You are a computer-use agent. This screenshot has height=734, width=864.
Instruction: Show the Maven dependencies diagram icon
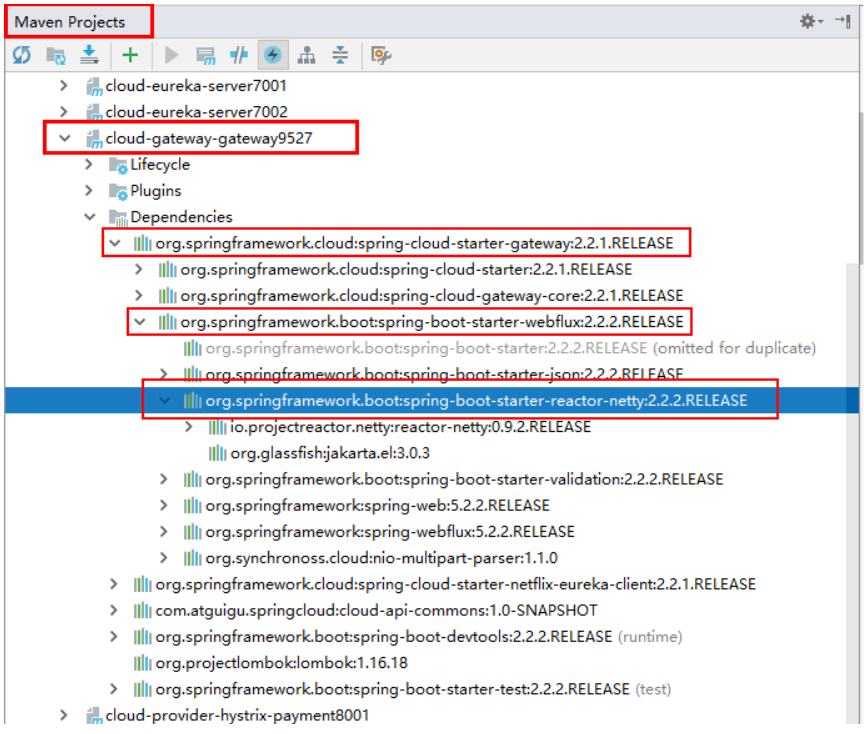coord(306,55)
